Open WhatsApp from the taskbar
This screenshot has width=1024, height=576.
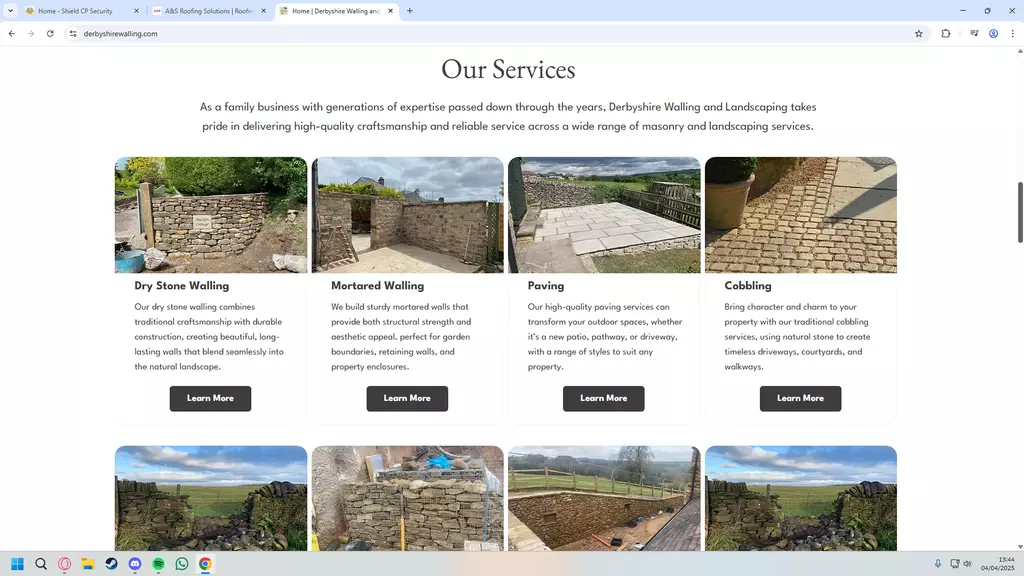[x=182, y=564]
